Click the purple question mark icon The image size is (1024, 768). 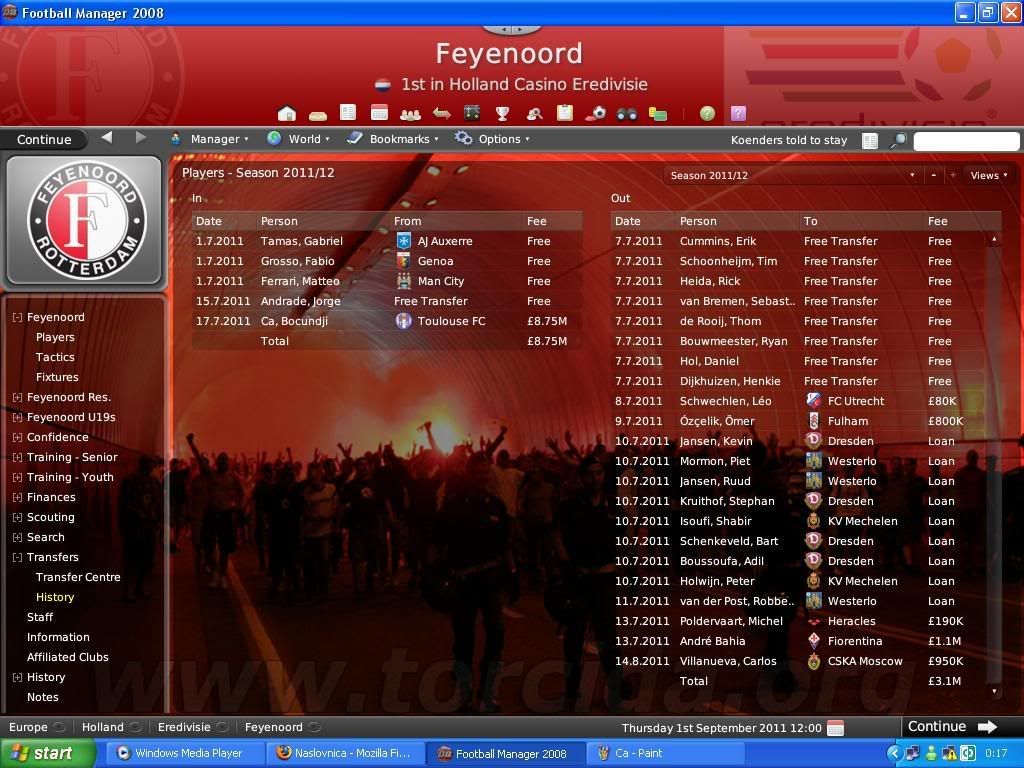739,114
